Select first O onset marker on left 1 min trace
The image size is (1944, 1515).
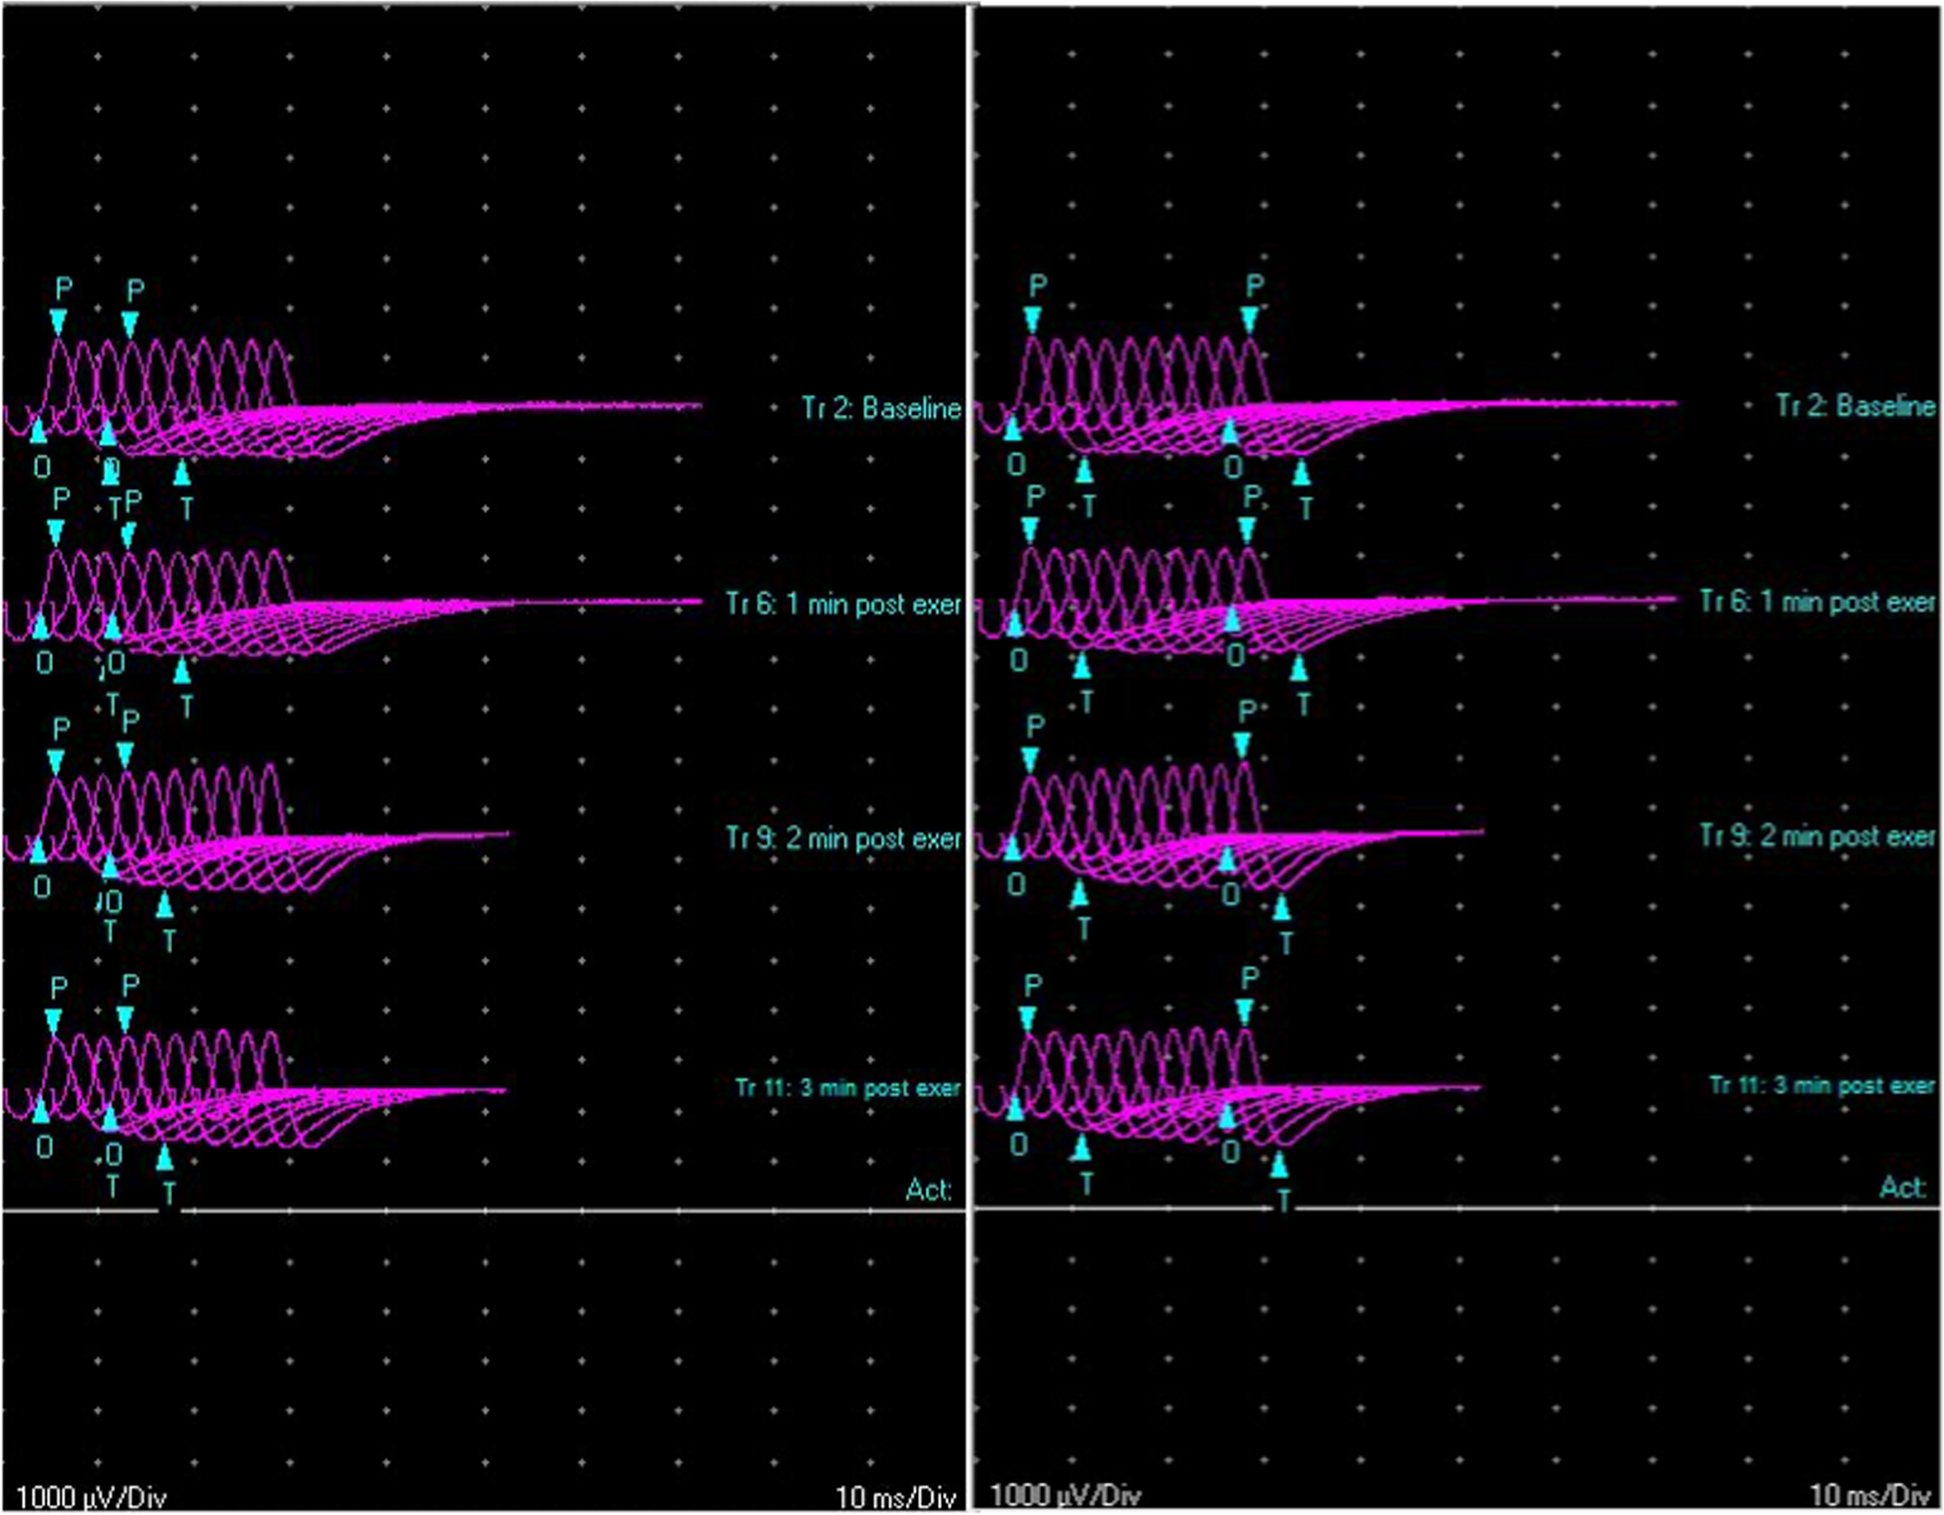(40, 627)
